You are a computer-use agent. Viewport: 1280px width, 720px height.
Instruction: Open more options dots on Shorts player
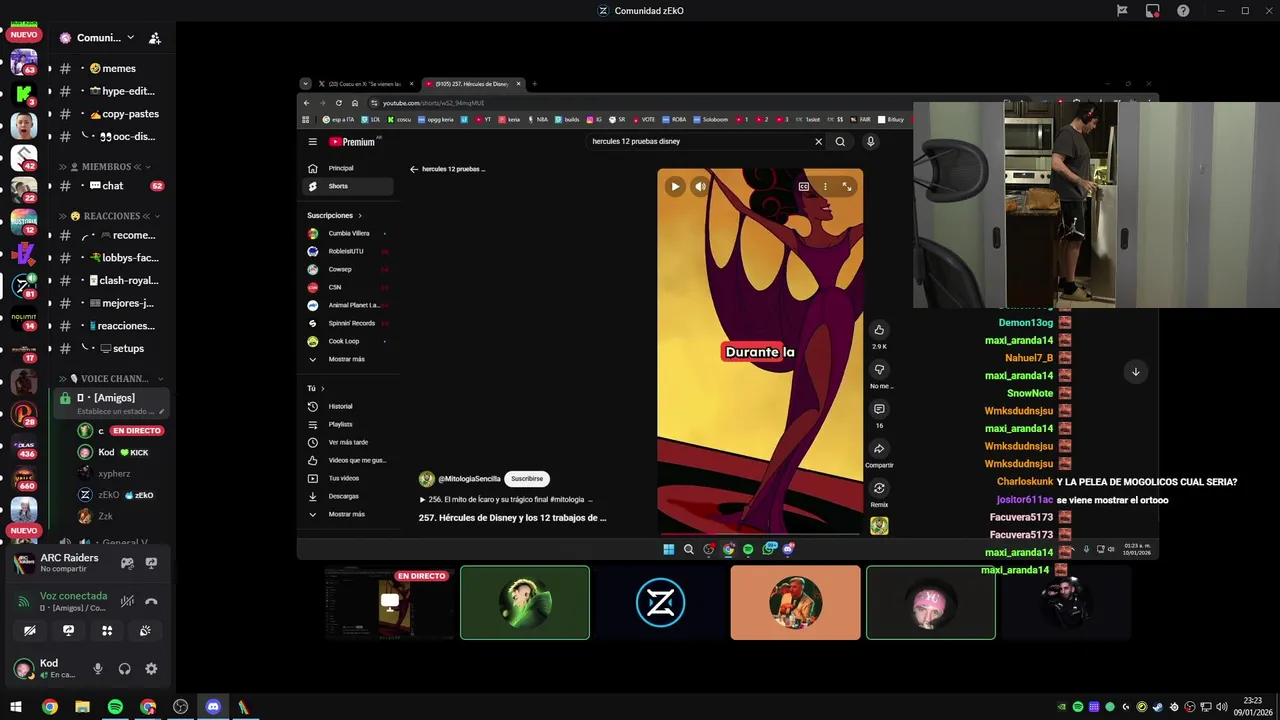pos(825,186)
